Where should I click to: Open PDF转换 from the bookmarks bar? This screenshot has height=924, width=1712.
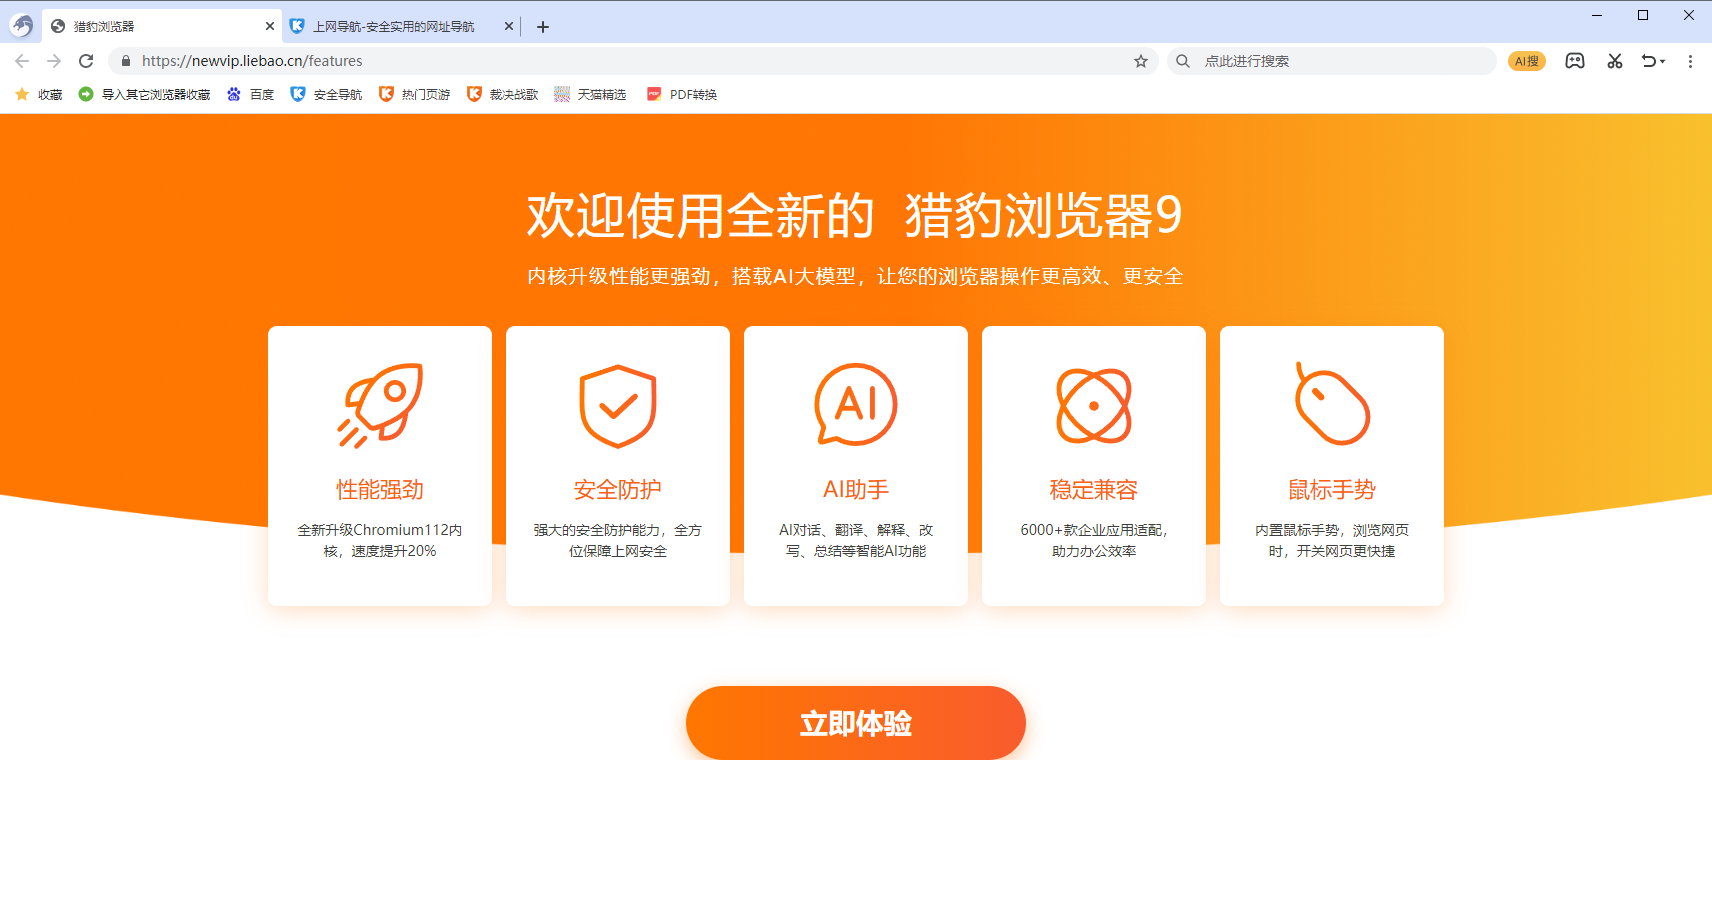681,94
